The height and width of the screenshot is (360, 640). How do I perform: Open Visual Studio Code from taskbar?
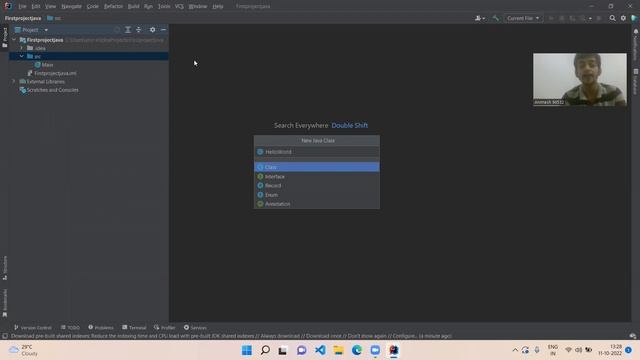320,350
